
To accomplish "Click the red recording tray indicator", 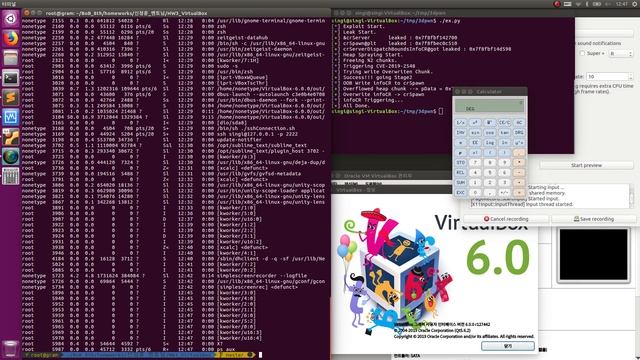I will [557, 4].
